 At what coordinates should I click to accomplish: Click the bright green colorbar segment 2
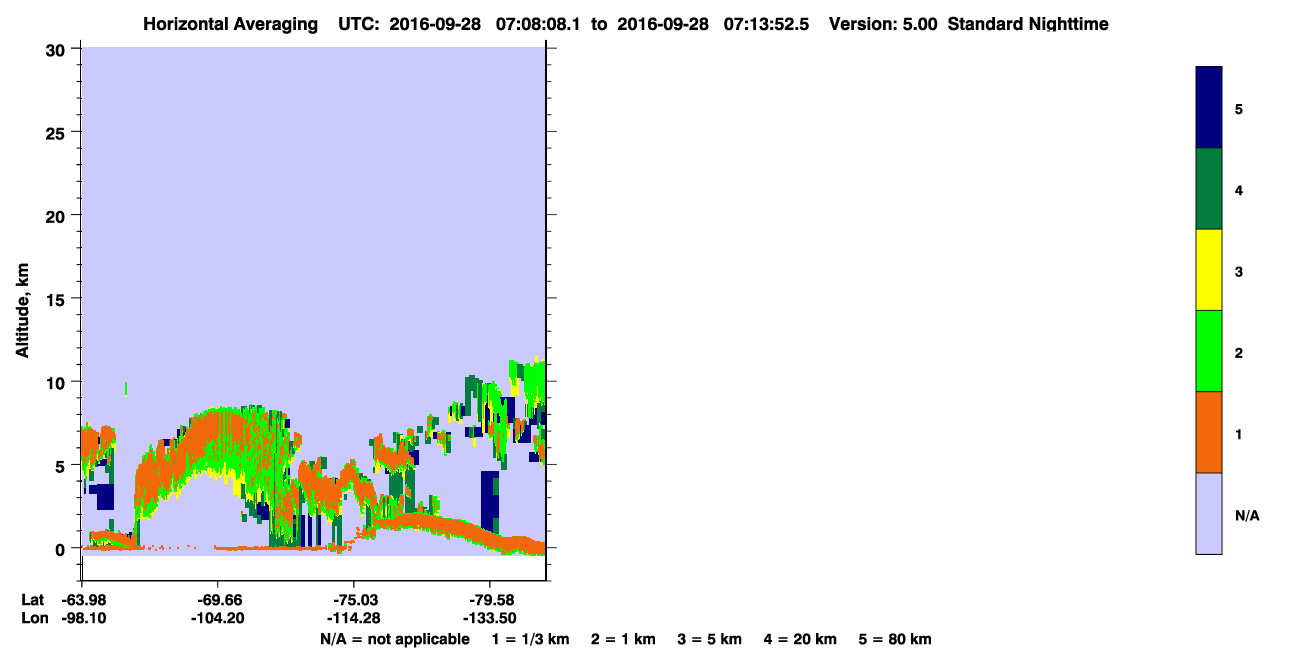coord(1208,351)
